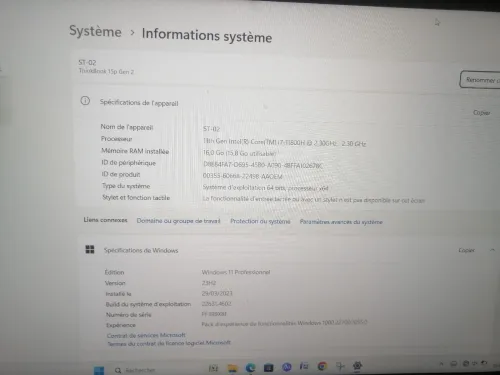Select the Installé le date value
500x375 pixels.
tap(217, 293)
